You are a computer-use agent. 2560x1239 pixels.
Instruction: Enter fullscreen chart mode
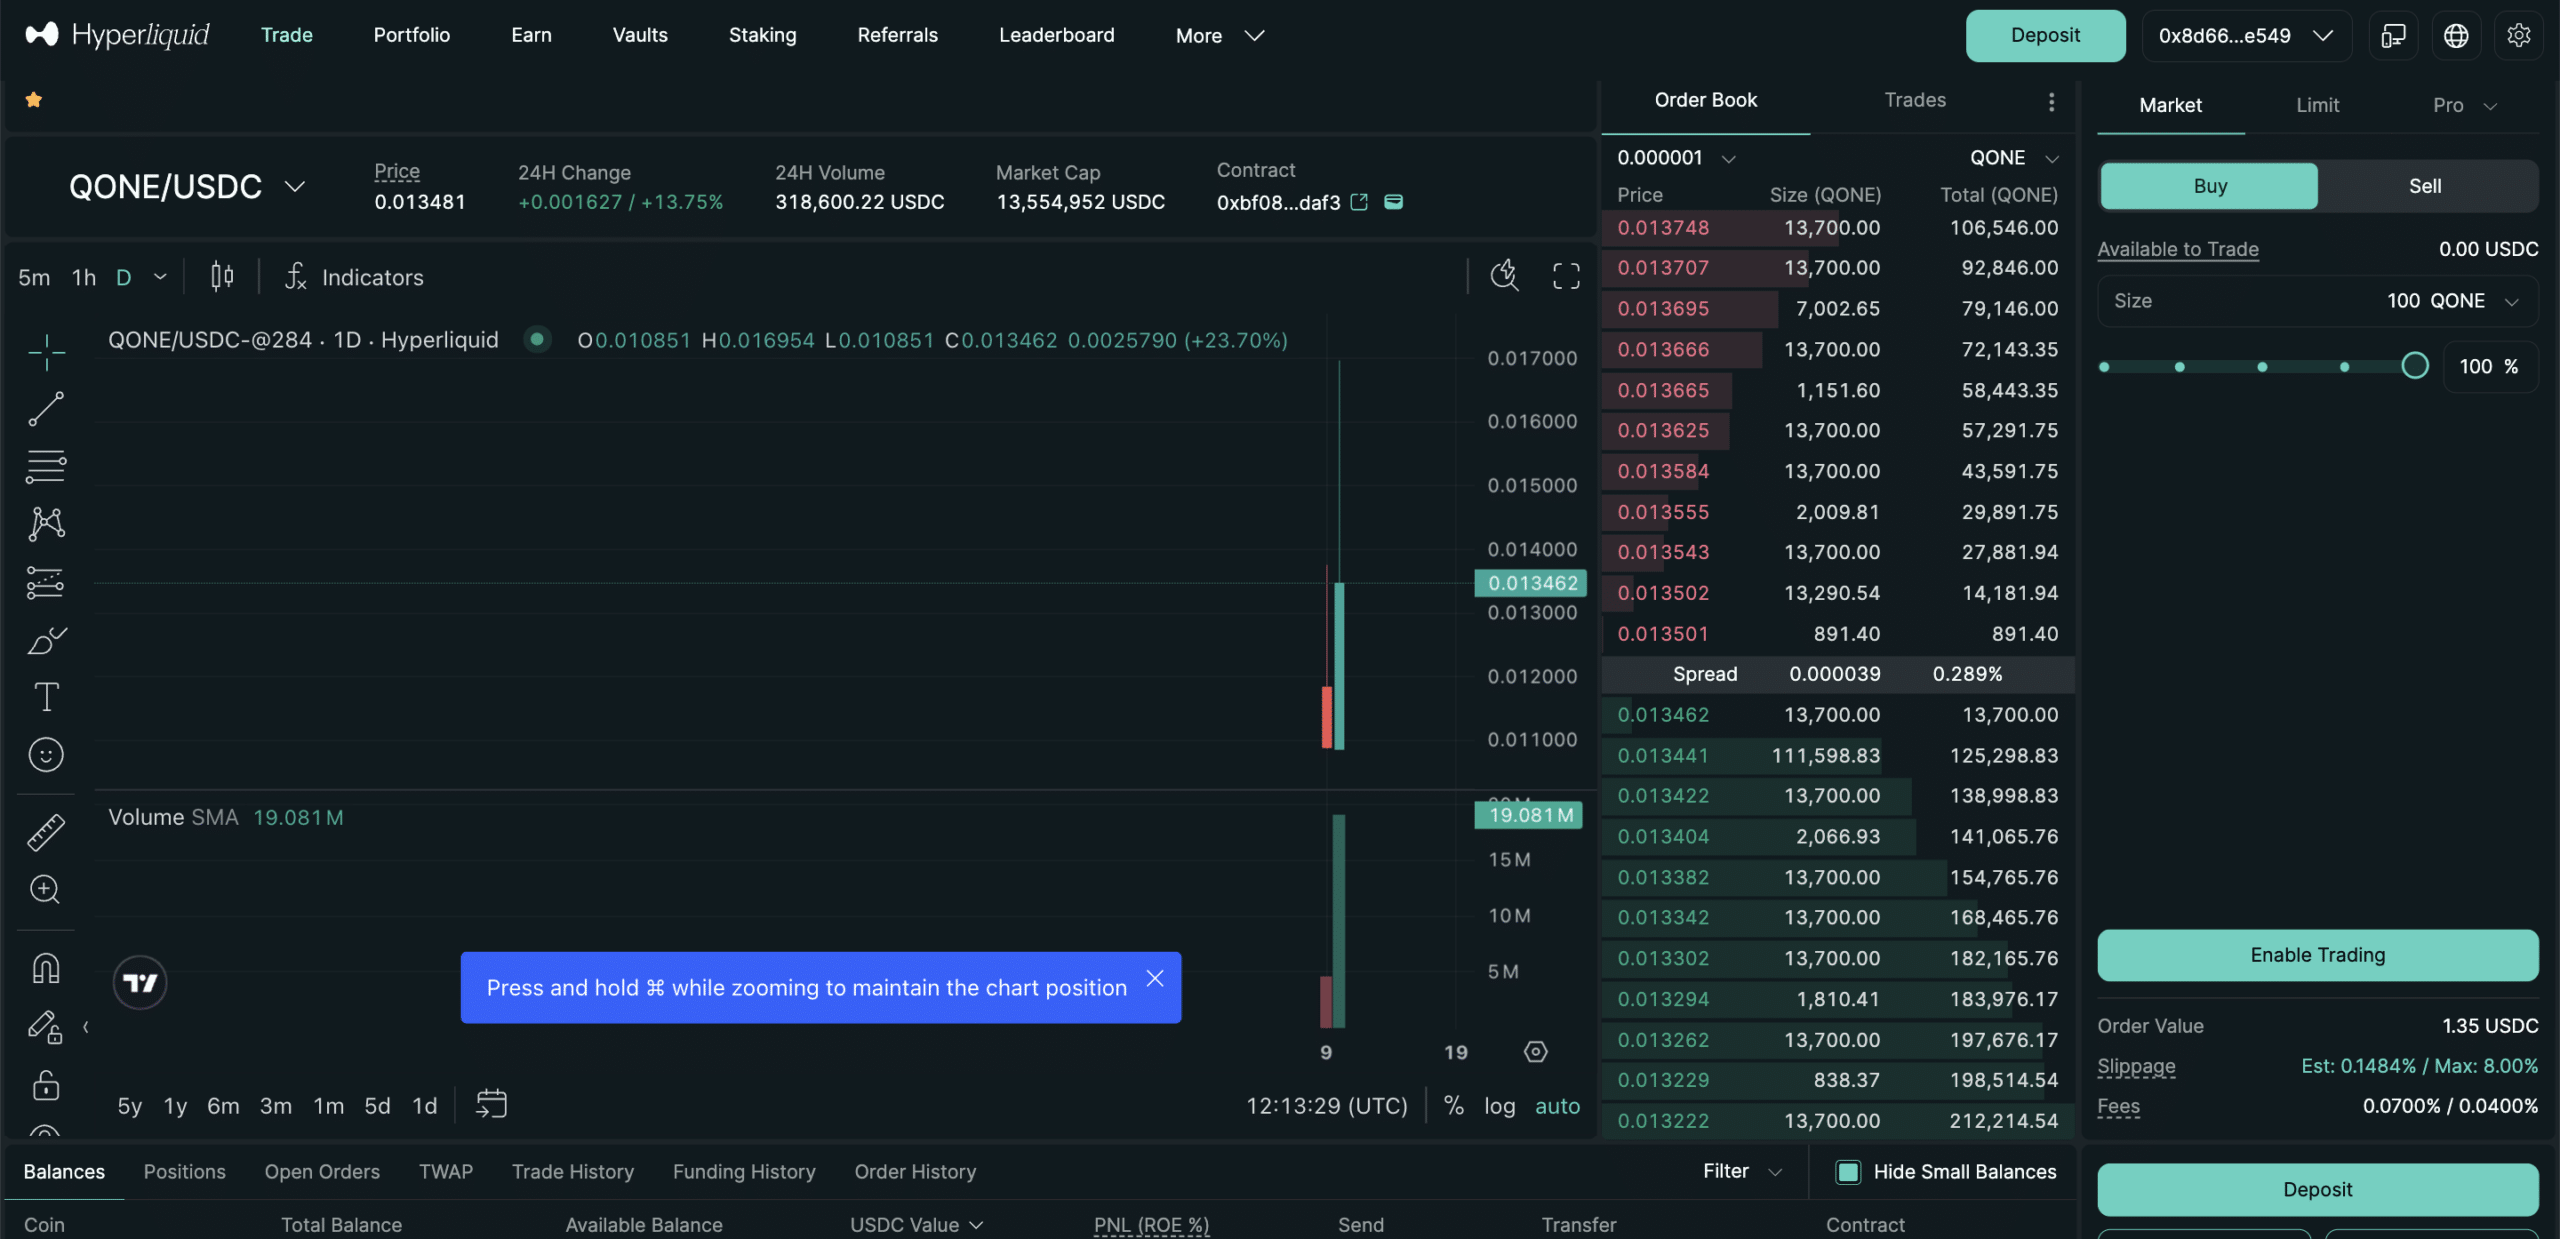[1566, 276]
